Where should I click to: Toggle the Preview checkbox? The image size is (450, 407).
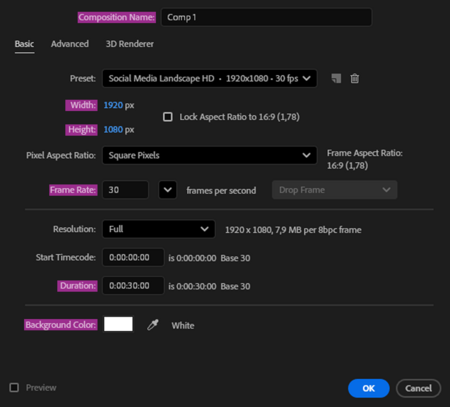(14, 388)
